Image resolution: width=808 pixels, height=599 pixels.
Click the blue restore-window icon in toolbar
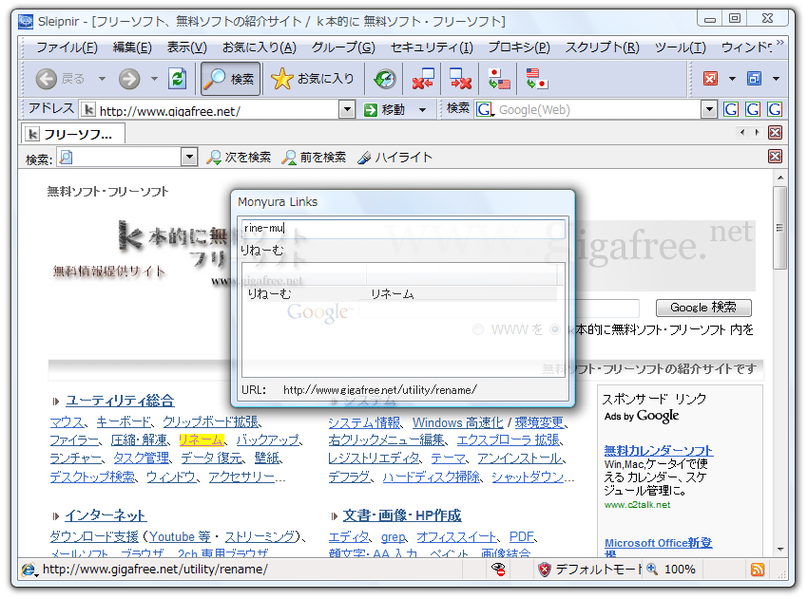coord(754,79)
